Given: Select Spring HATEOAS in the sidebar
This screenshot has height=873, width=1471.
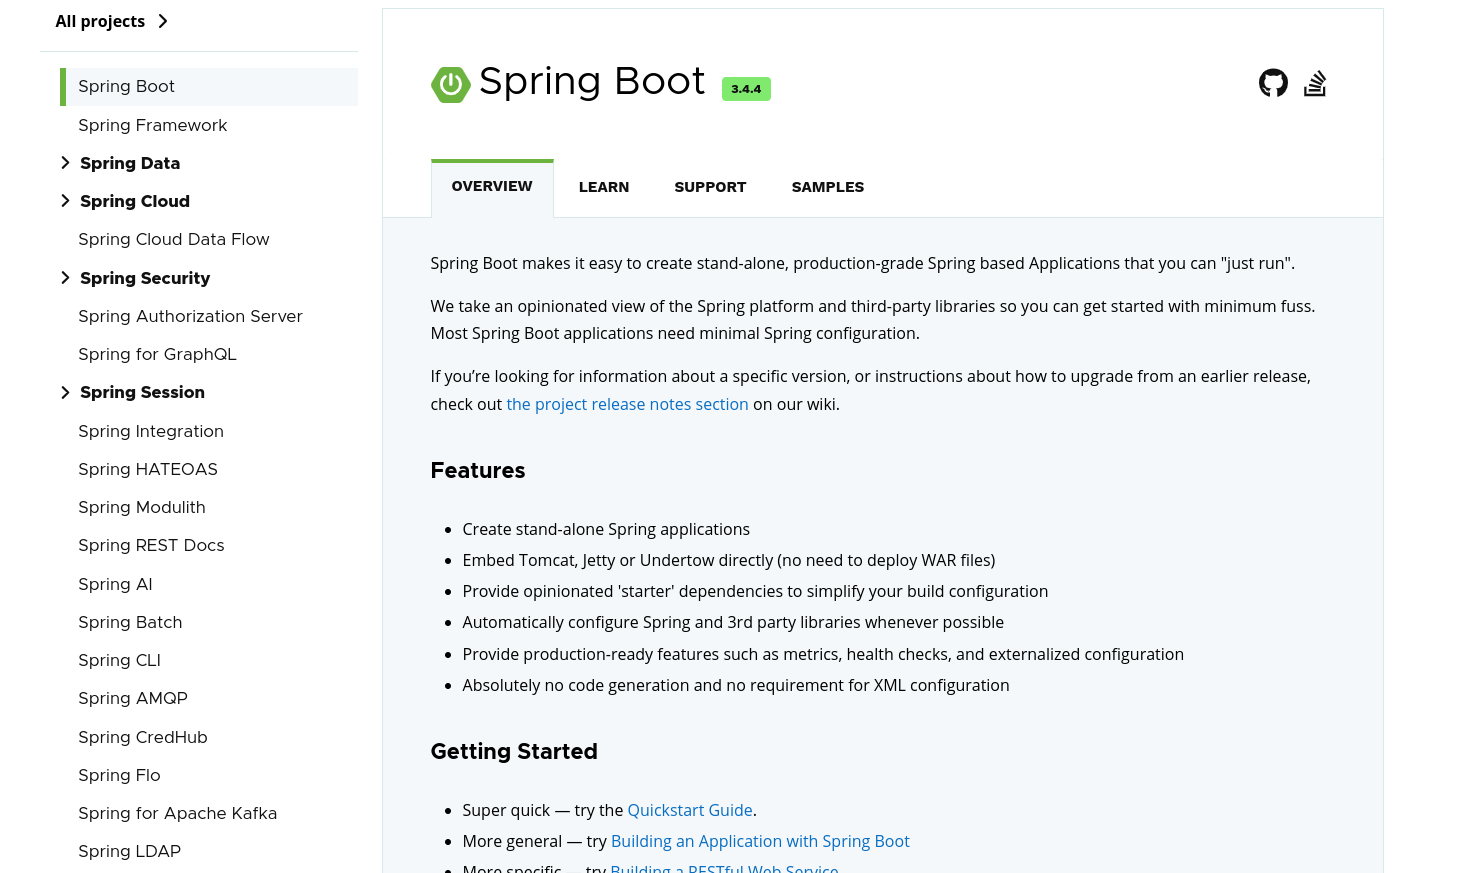Looking at the screenshot, I should pos(148,469).
